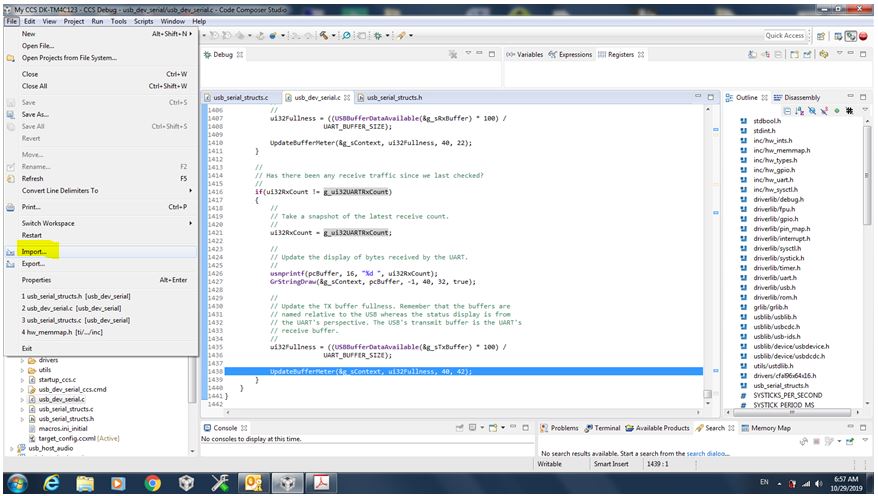Image resolution: width=878 pixels, height=496 pixels.
Task: Open the Expressions tab
Action: (570, 54)
